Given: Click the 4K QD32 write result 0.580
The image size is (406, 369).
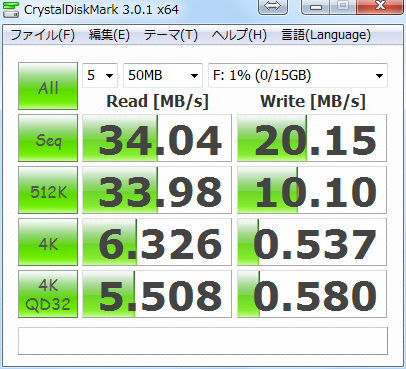Looking at the screenshot, I should coord(312,294).
